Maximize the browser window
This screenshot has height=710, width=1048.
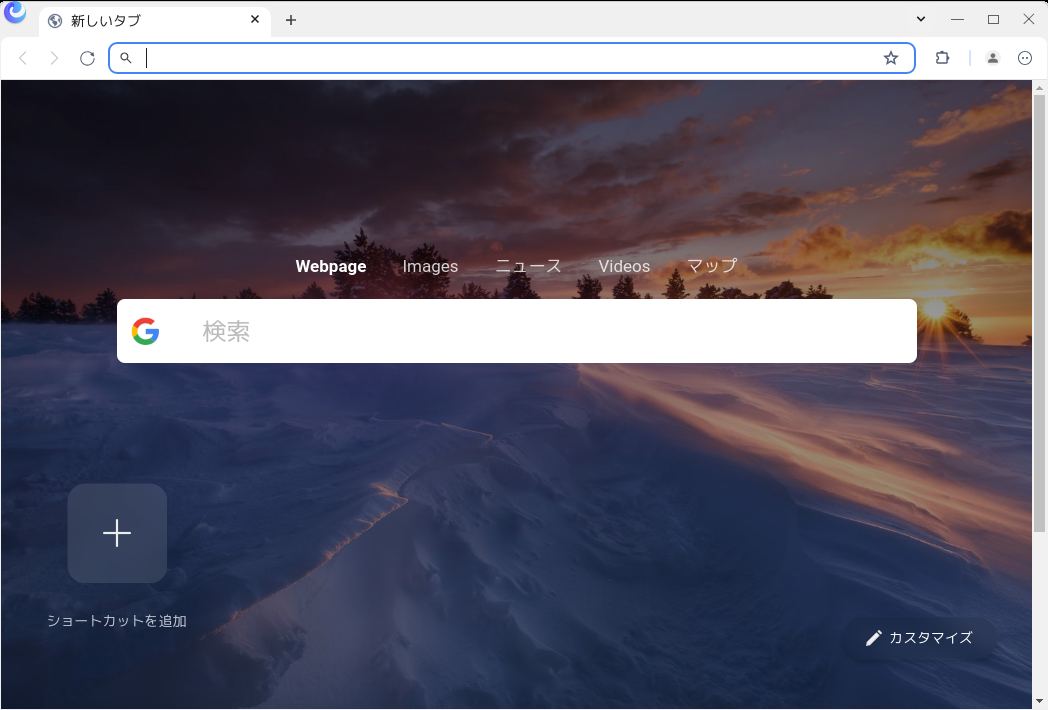click(993, 19)
